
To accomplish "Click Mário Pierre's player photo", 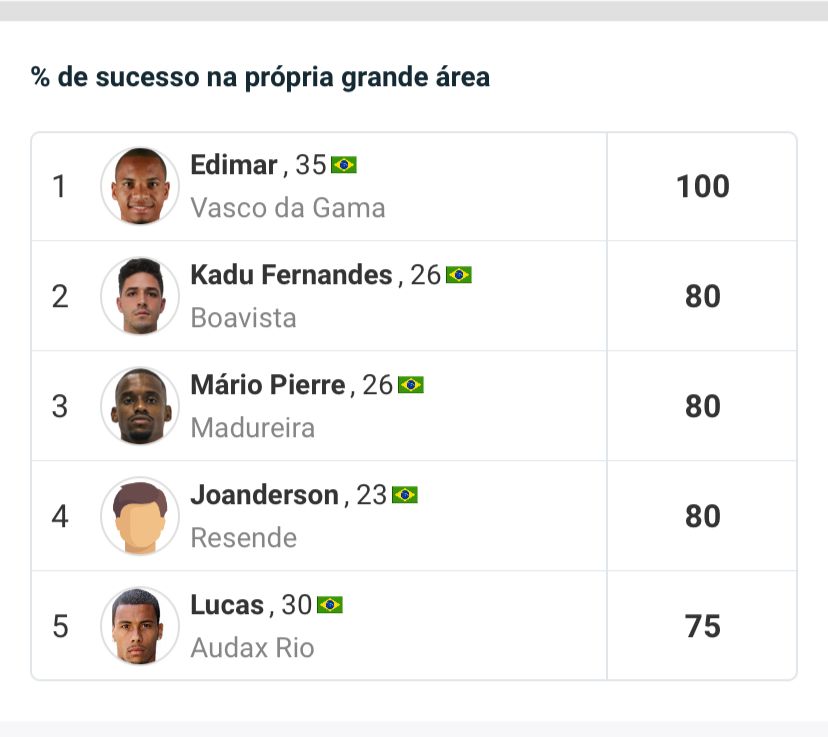I will (140, 406).
